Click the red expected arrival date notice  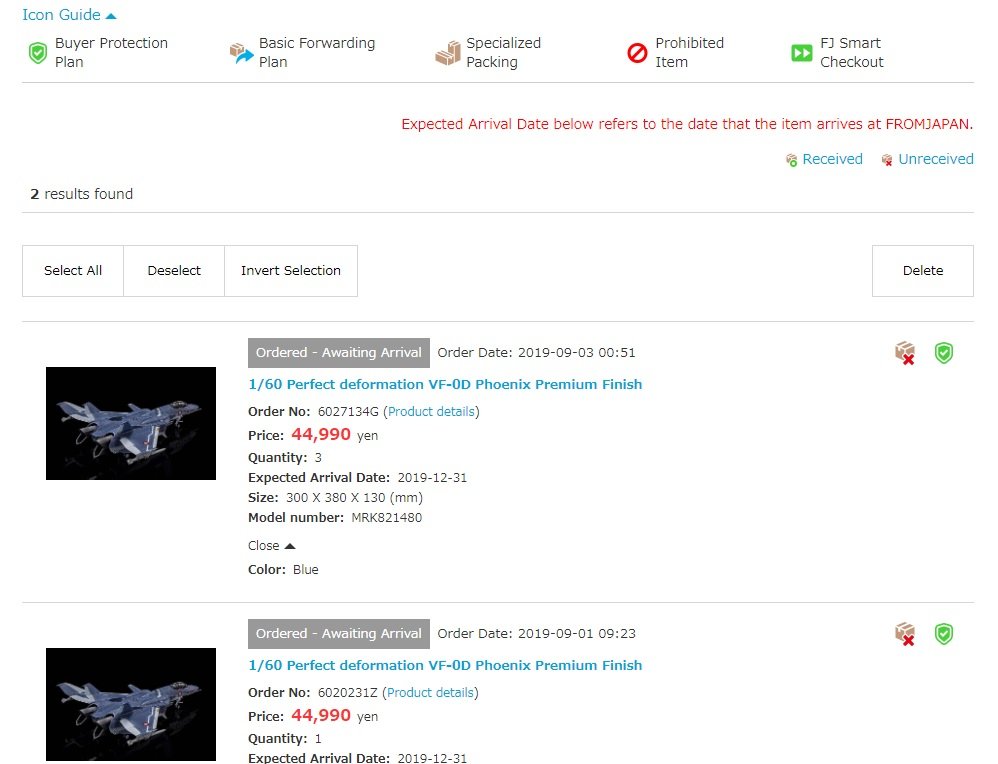(687, 124)
